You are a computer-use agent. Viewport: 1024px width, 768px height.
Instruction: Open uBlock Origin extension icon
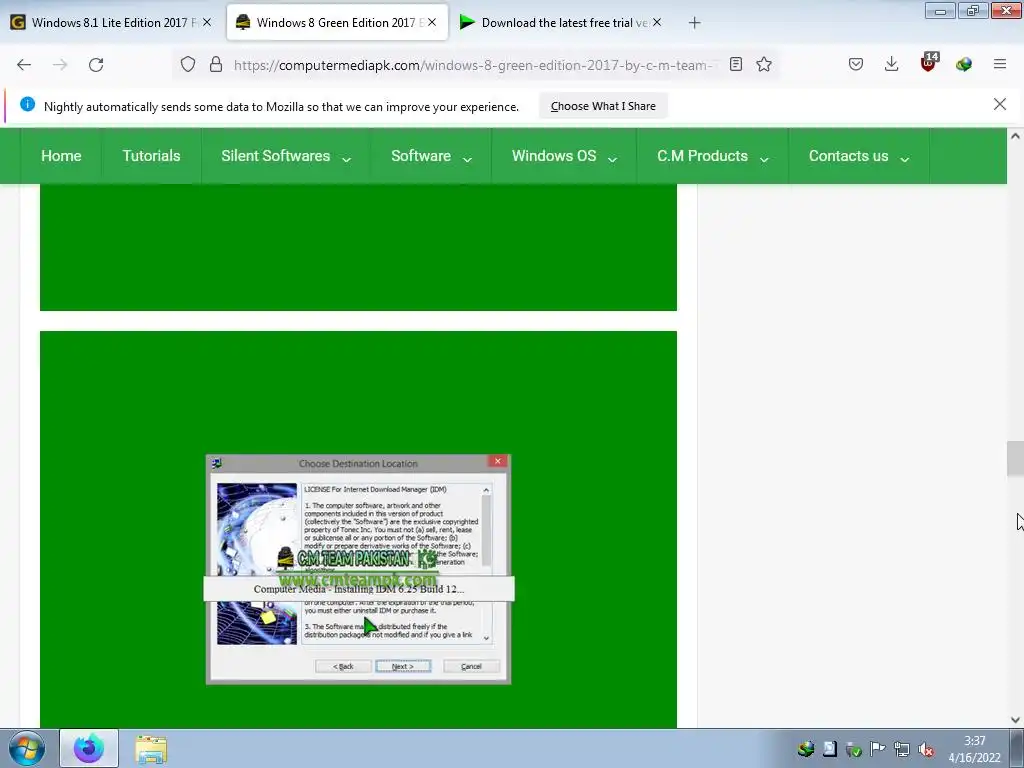[x=928, y=63]
